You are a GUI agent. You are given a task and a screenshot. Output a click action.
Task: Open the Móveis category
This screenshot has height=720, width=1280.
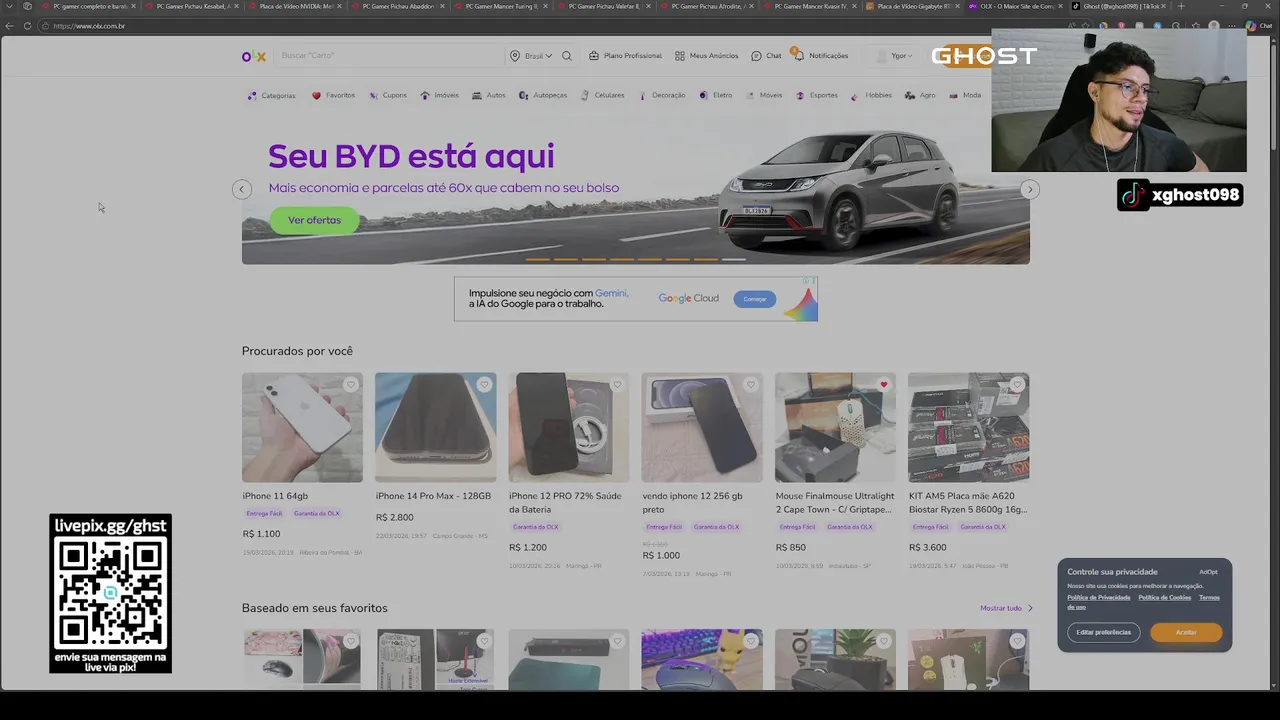[x=764, y=96]
